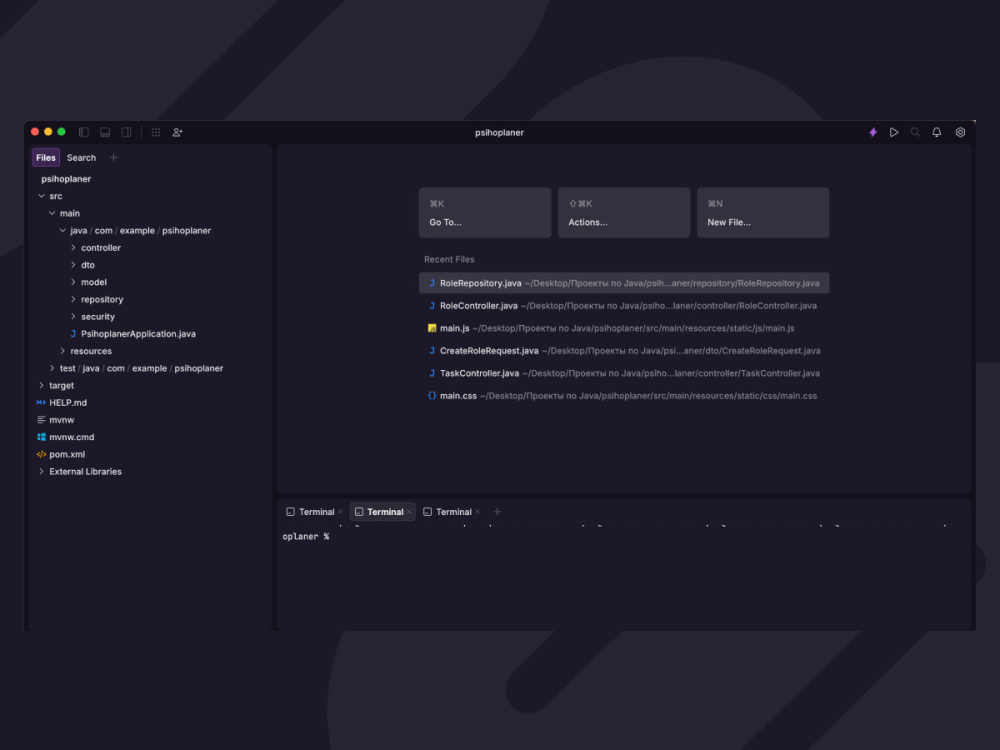This screenshot has width=1000, height=750.
Task: Click the Java icon beside PsihoplanerApplication.java
Action: [73, 334]
